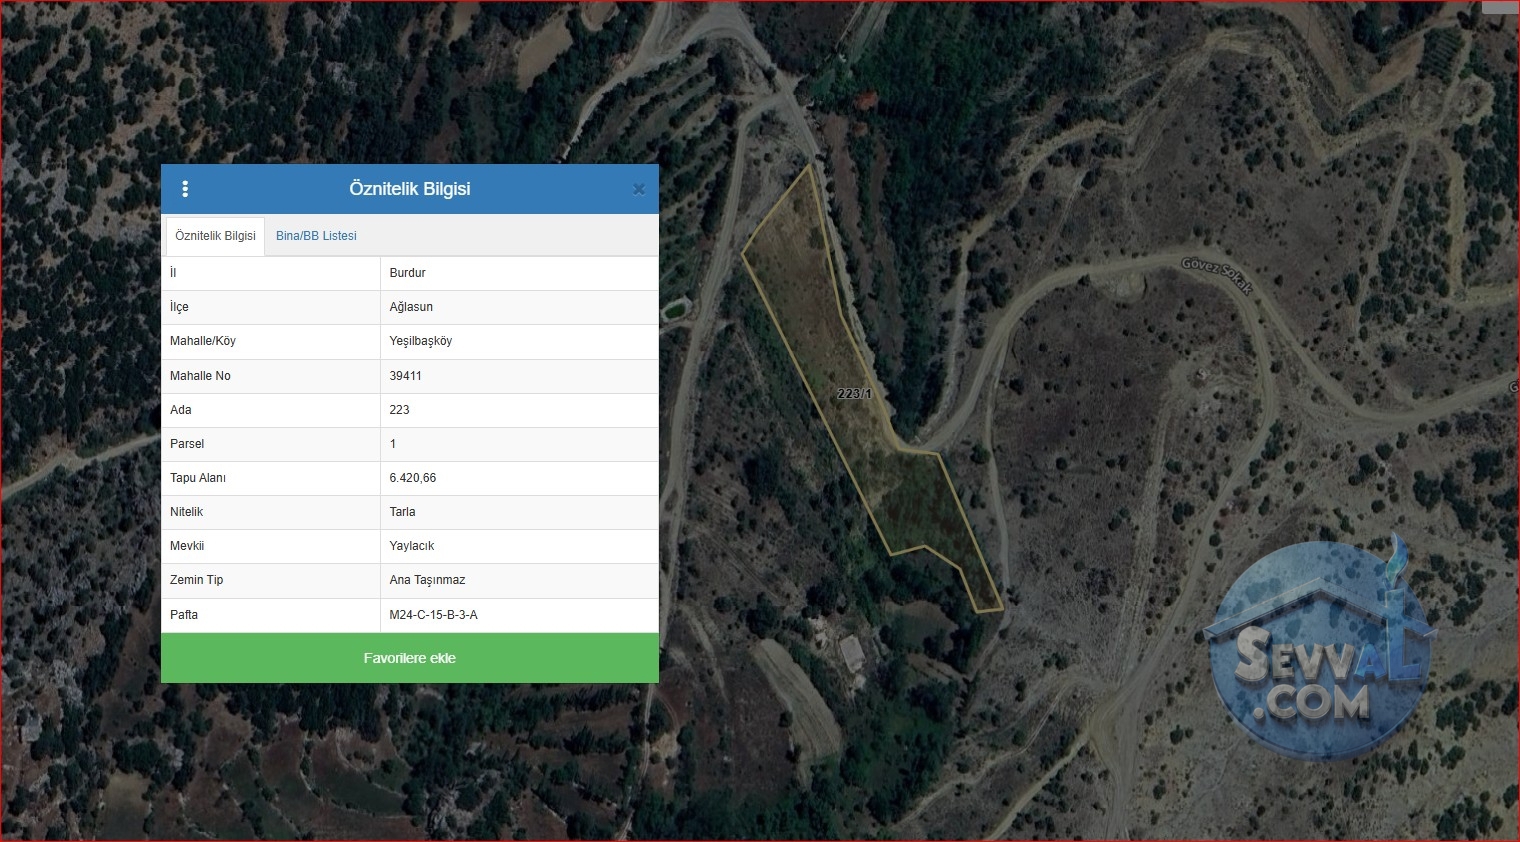The width and height of the screenshot is (1520, 842).
Task: Click the Nitelik value Tarla
Action: coord(402,512)
